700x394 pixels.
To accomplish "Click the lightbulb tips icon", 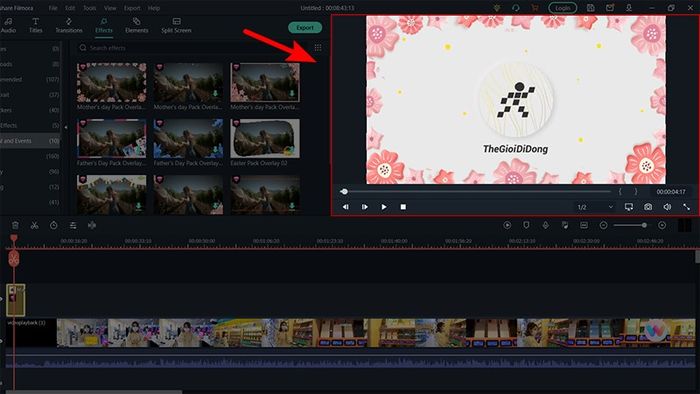I will coord(497,8).
